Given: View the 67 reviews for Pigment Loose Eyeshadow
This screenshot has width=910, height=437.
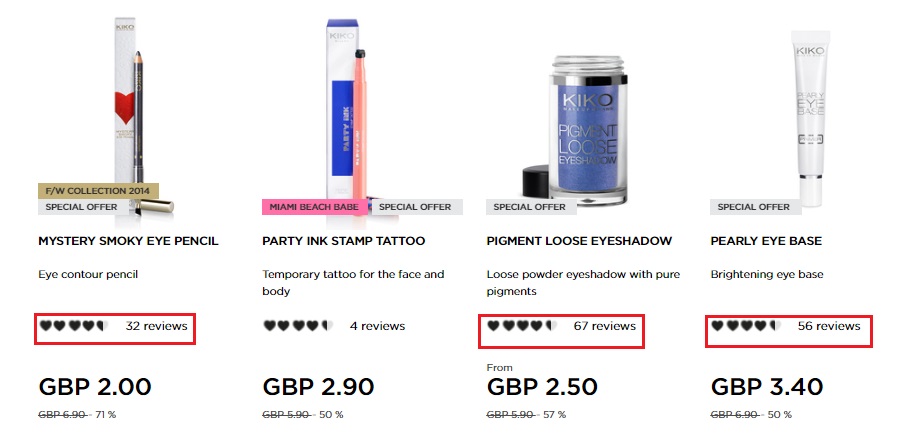Looking at the screenshot, I should point(604,326).
